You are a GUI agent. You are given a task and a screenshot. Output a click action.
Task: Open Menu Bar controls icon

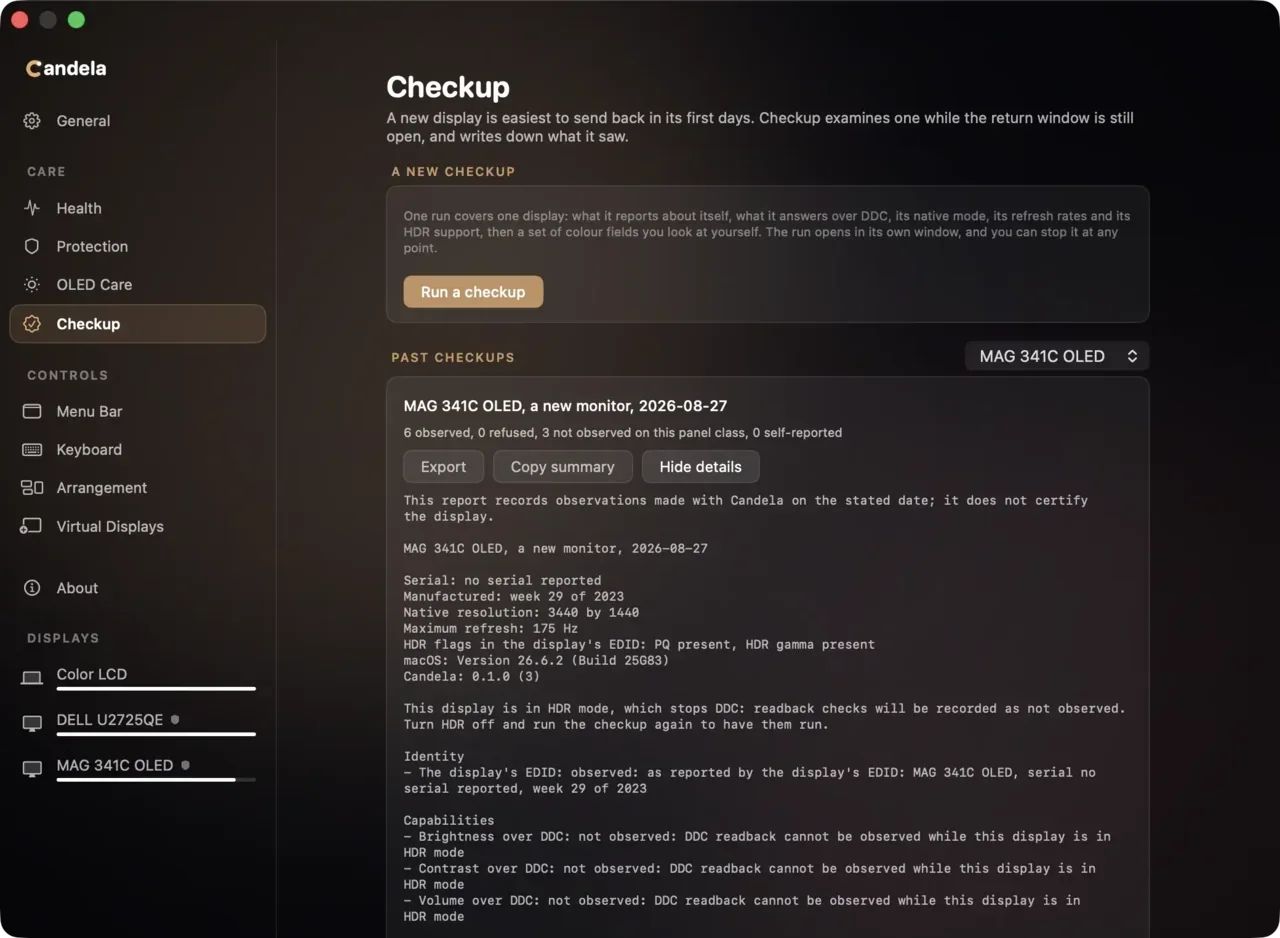pos(32,411)
